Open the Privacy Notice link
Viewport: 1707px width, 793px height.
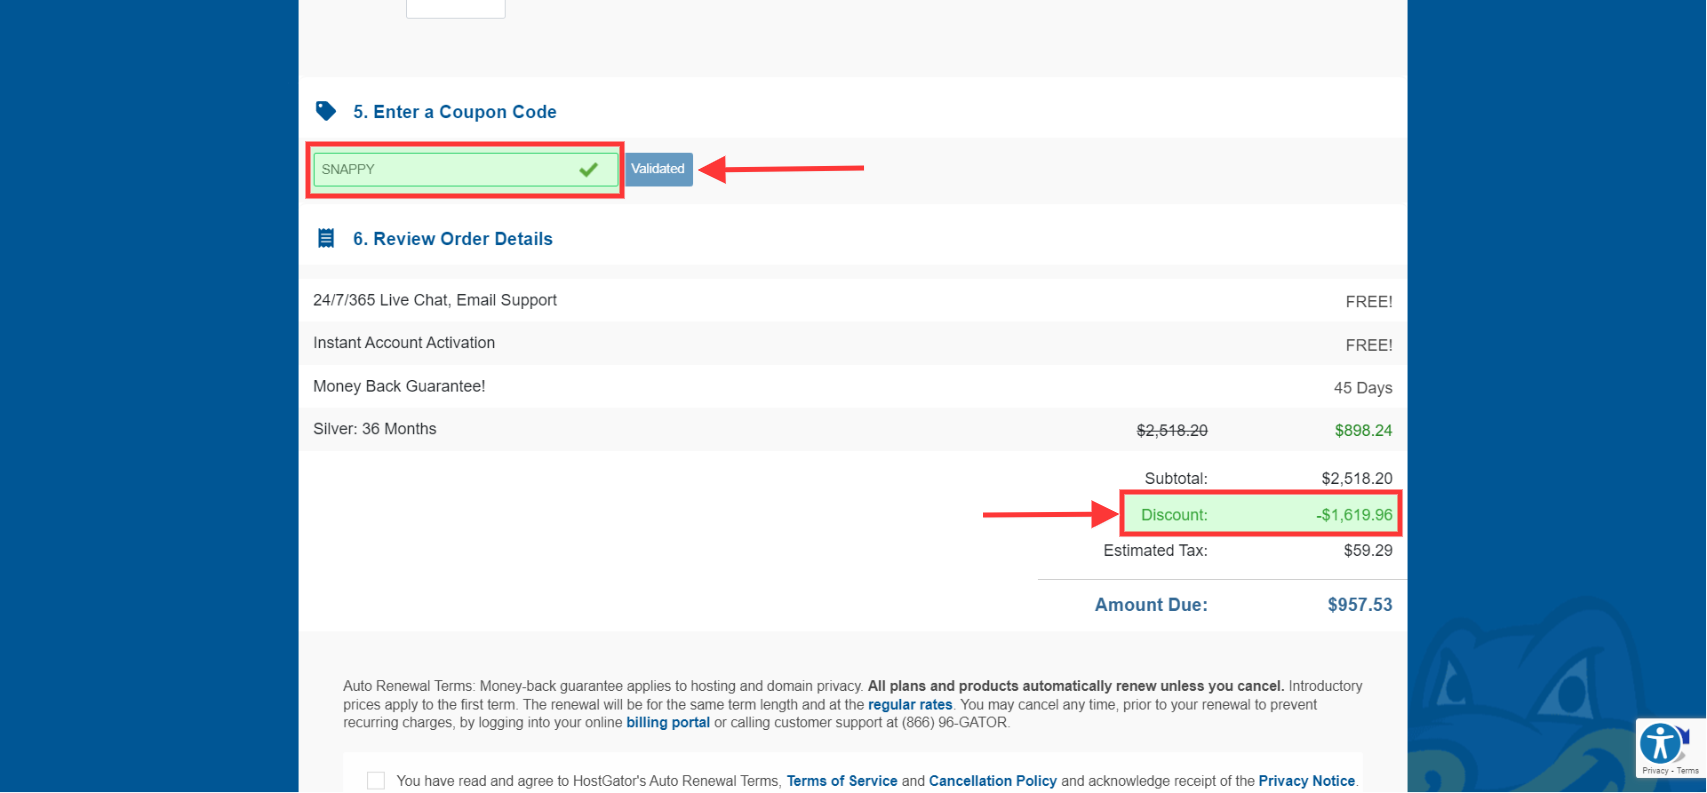[x=1306, y=781]
